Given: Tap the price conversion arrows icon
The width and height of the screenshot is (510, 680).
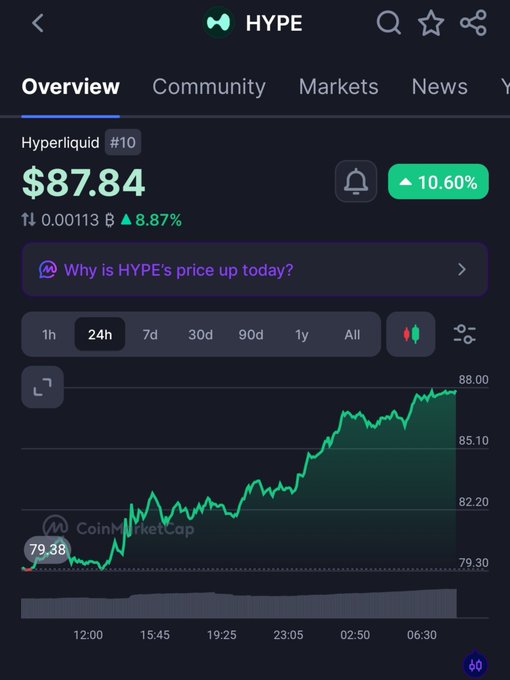Looking at the screenshot, I should (x=29, y=220).
